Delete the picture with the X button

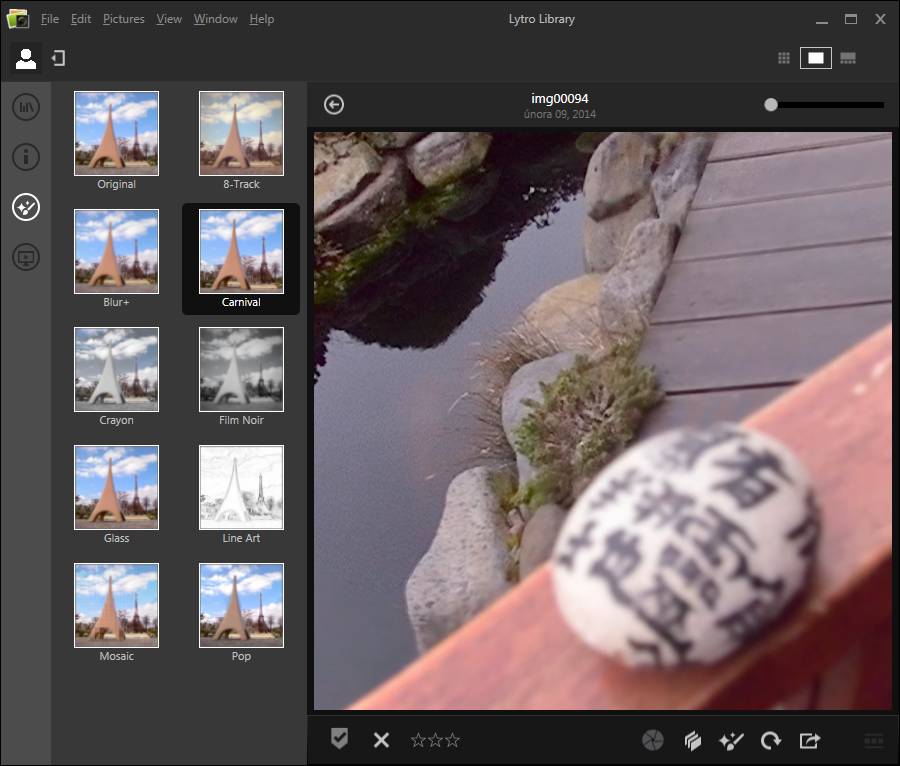[x=381, y=740]
